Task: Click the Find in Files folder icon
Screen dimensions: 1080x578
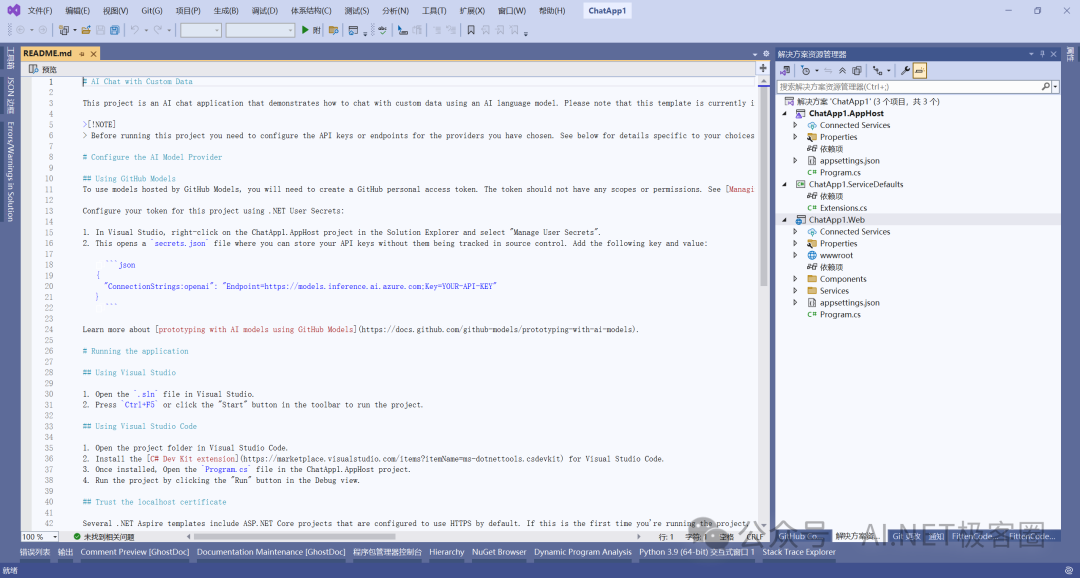Action: pyautogui.click(x=334, y=30)
